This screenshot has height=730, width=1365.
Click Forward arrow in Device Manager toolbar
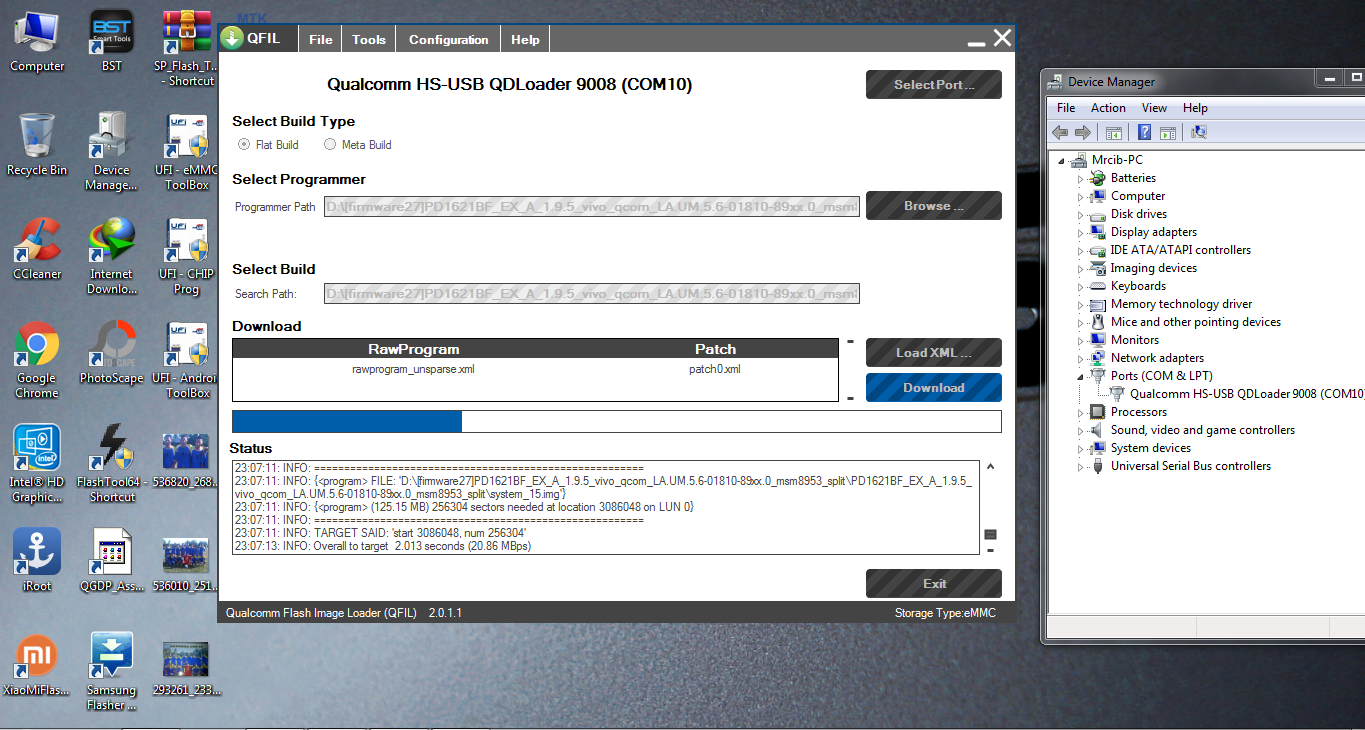pos(1083,132)
